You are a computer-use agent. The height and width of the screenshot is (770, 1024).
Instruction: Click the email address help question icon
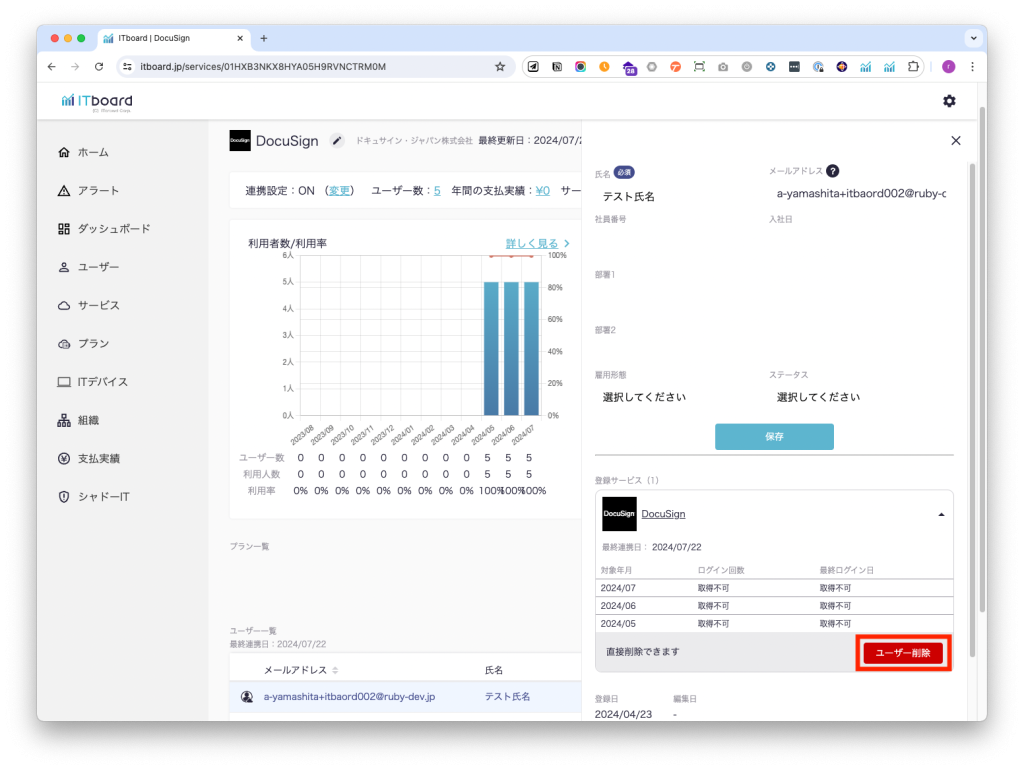[x=832, y=172]
